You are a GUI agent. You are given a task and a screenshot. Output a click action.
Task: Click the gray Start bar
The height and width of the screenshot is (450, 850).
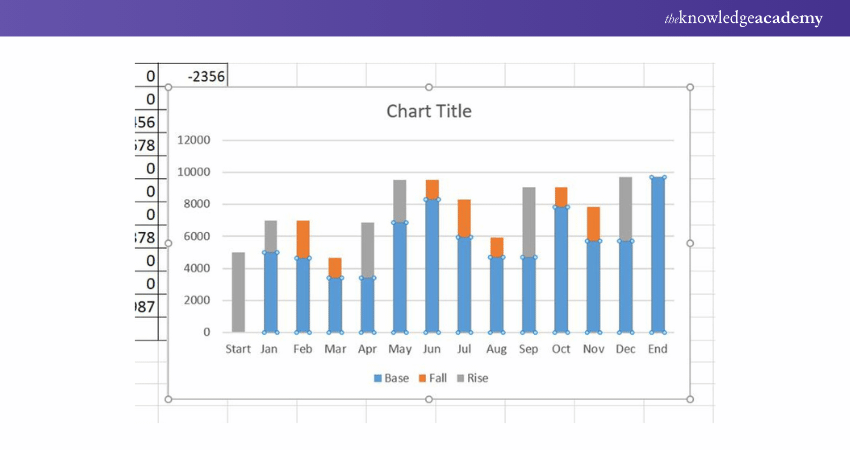click(x=238, y=292)
